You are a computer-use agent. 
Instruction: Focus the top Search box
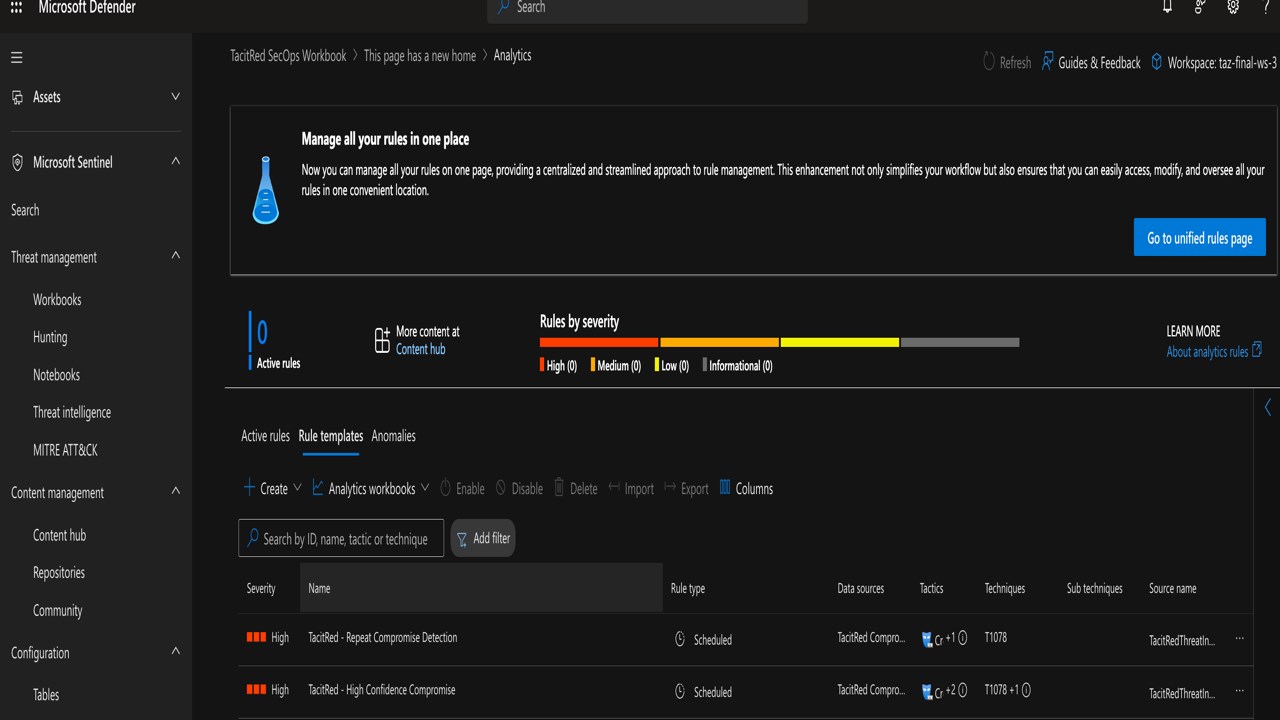click(647, 9)
